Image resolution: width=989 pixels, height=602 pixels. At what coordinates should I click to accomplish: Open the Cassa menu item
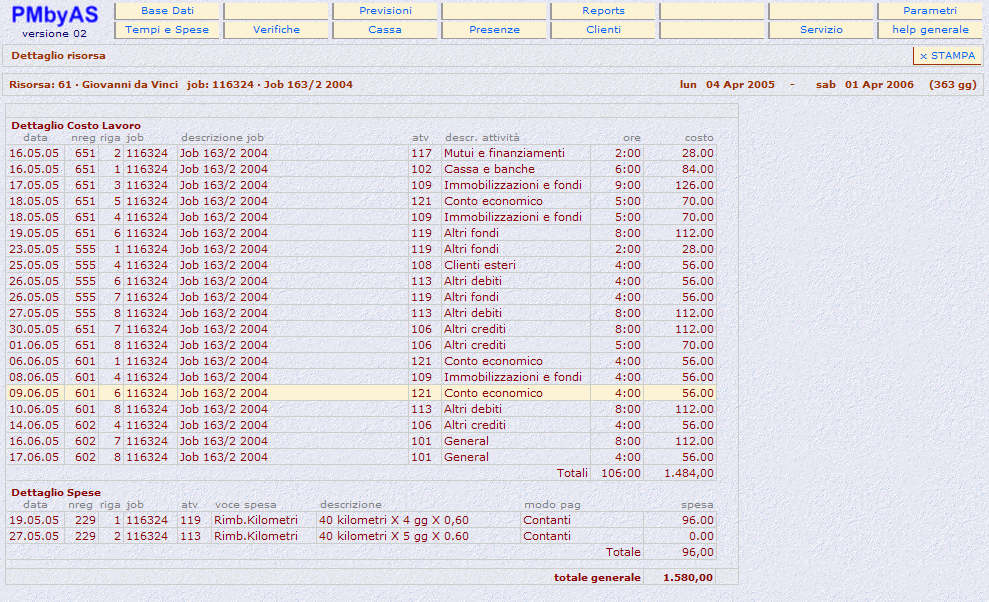(385, 30)
